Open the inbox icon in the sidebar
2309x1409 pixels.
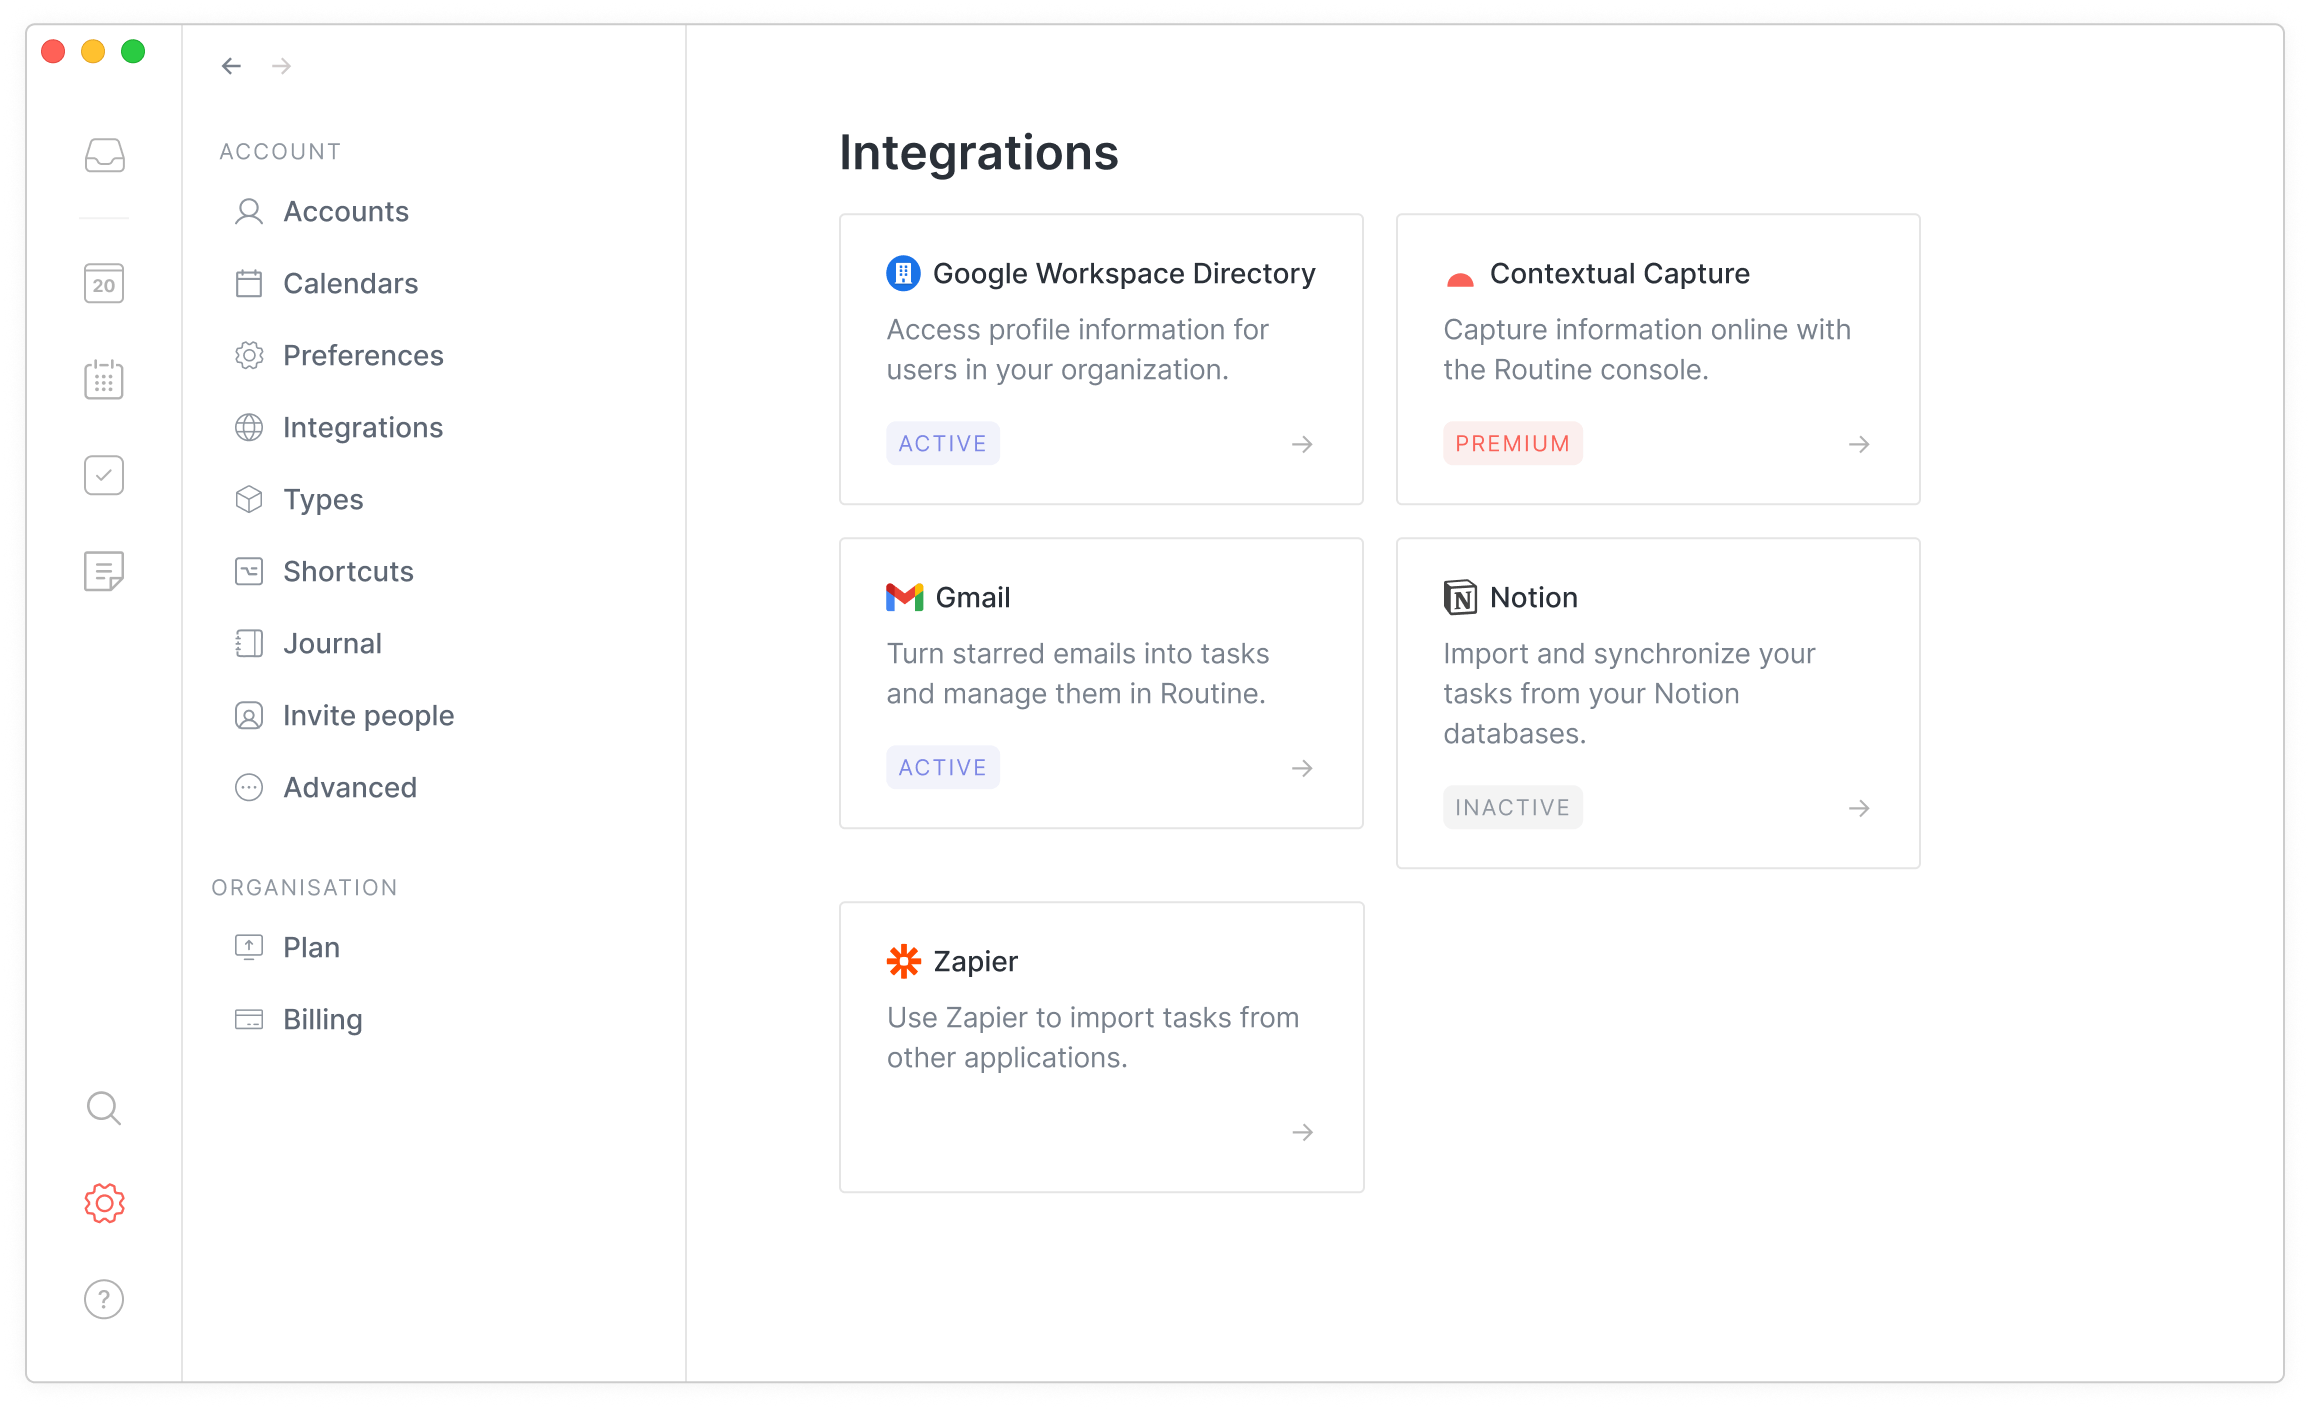click(104, 156)
